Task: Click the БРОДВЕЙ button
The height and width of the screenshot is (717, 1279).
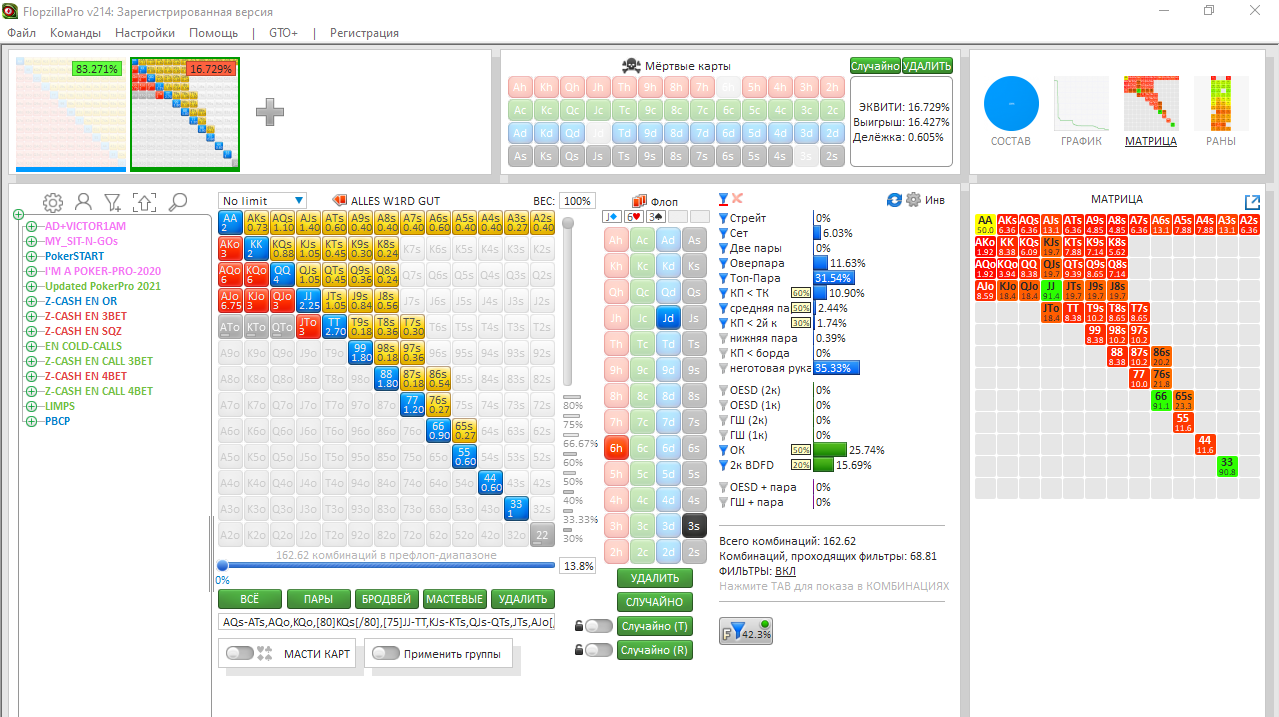Action: coord(386,599)
